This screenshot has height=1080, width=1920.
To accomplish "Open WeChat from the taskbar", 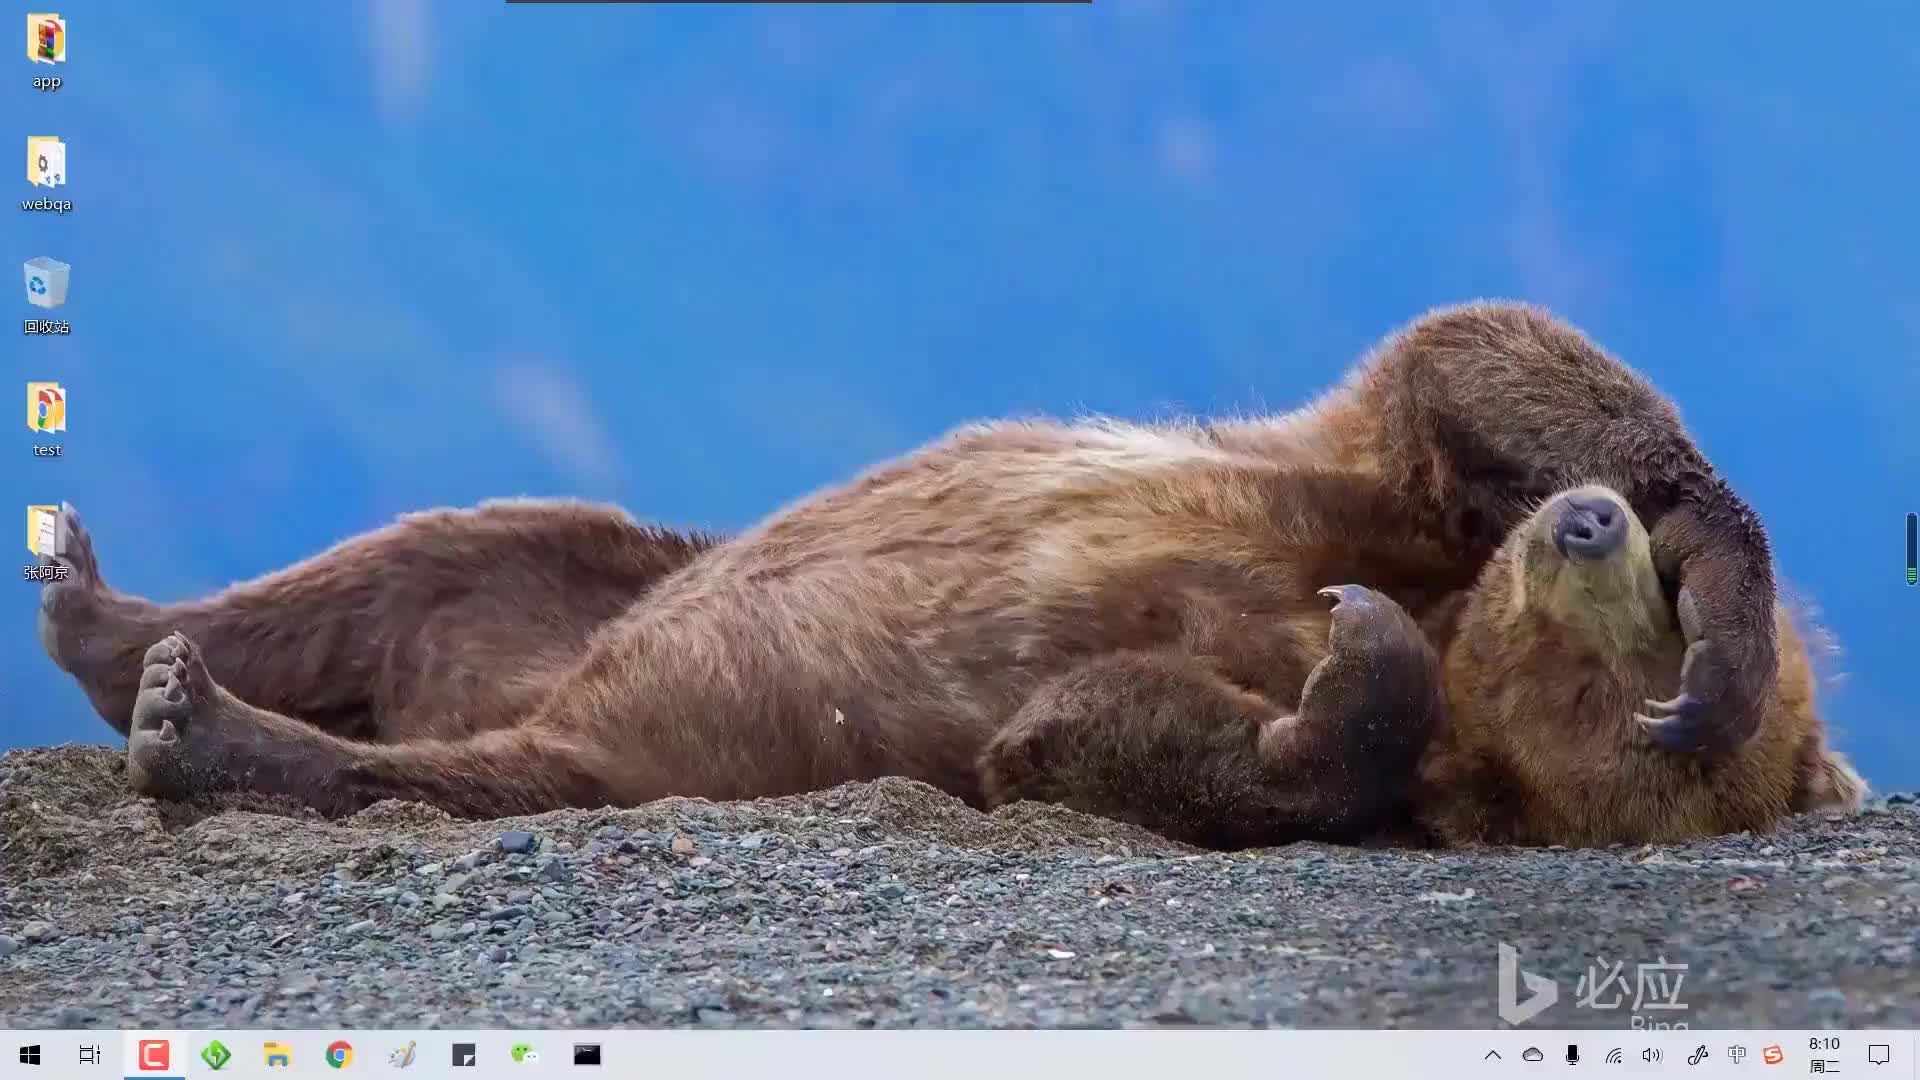I will point(525,1055).
